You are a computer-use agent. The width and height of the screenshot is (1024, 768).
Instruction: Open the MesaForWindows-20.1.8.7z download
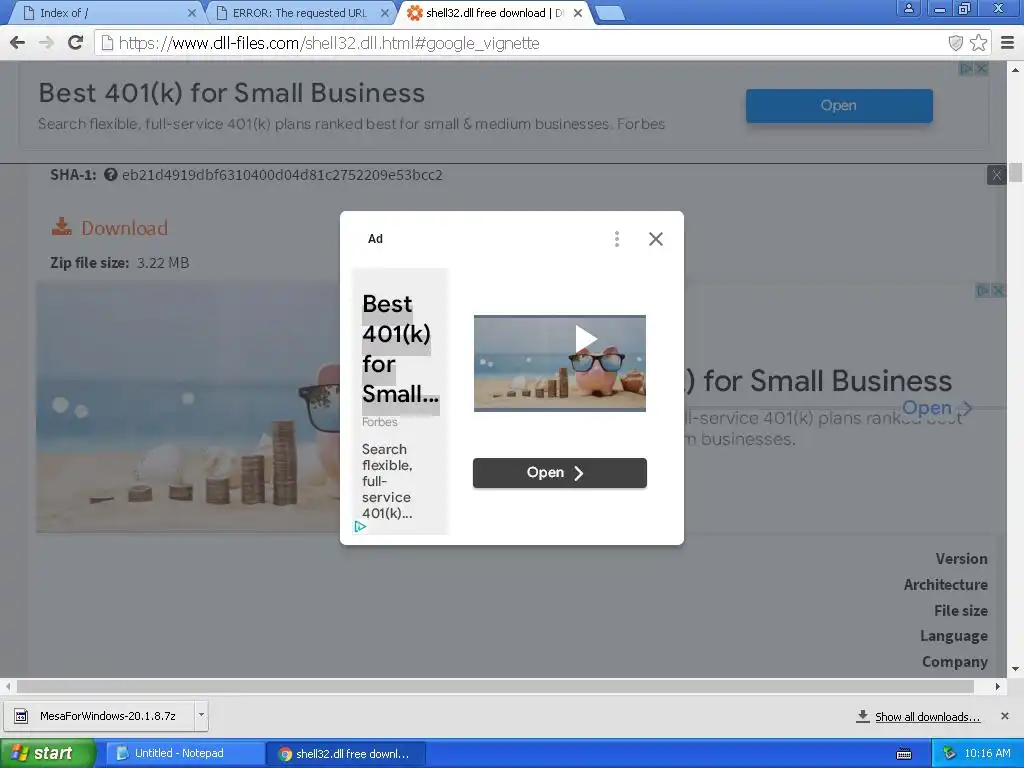pyautogui.click(x=99, y=716)
